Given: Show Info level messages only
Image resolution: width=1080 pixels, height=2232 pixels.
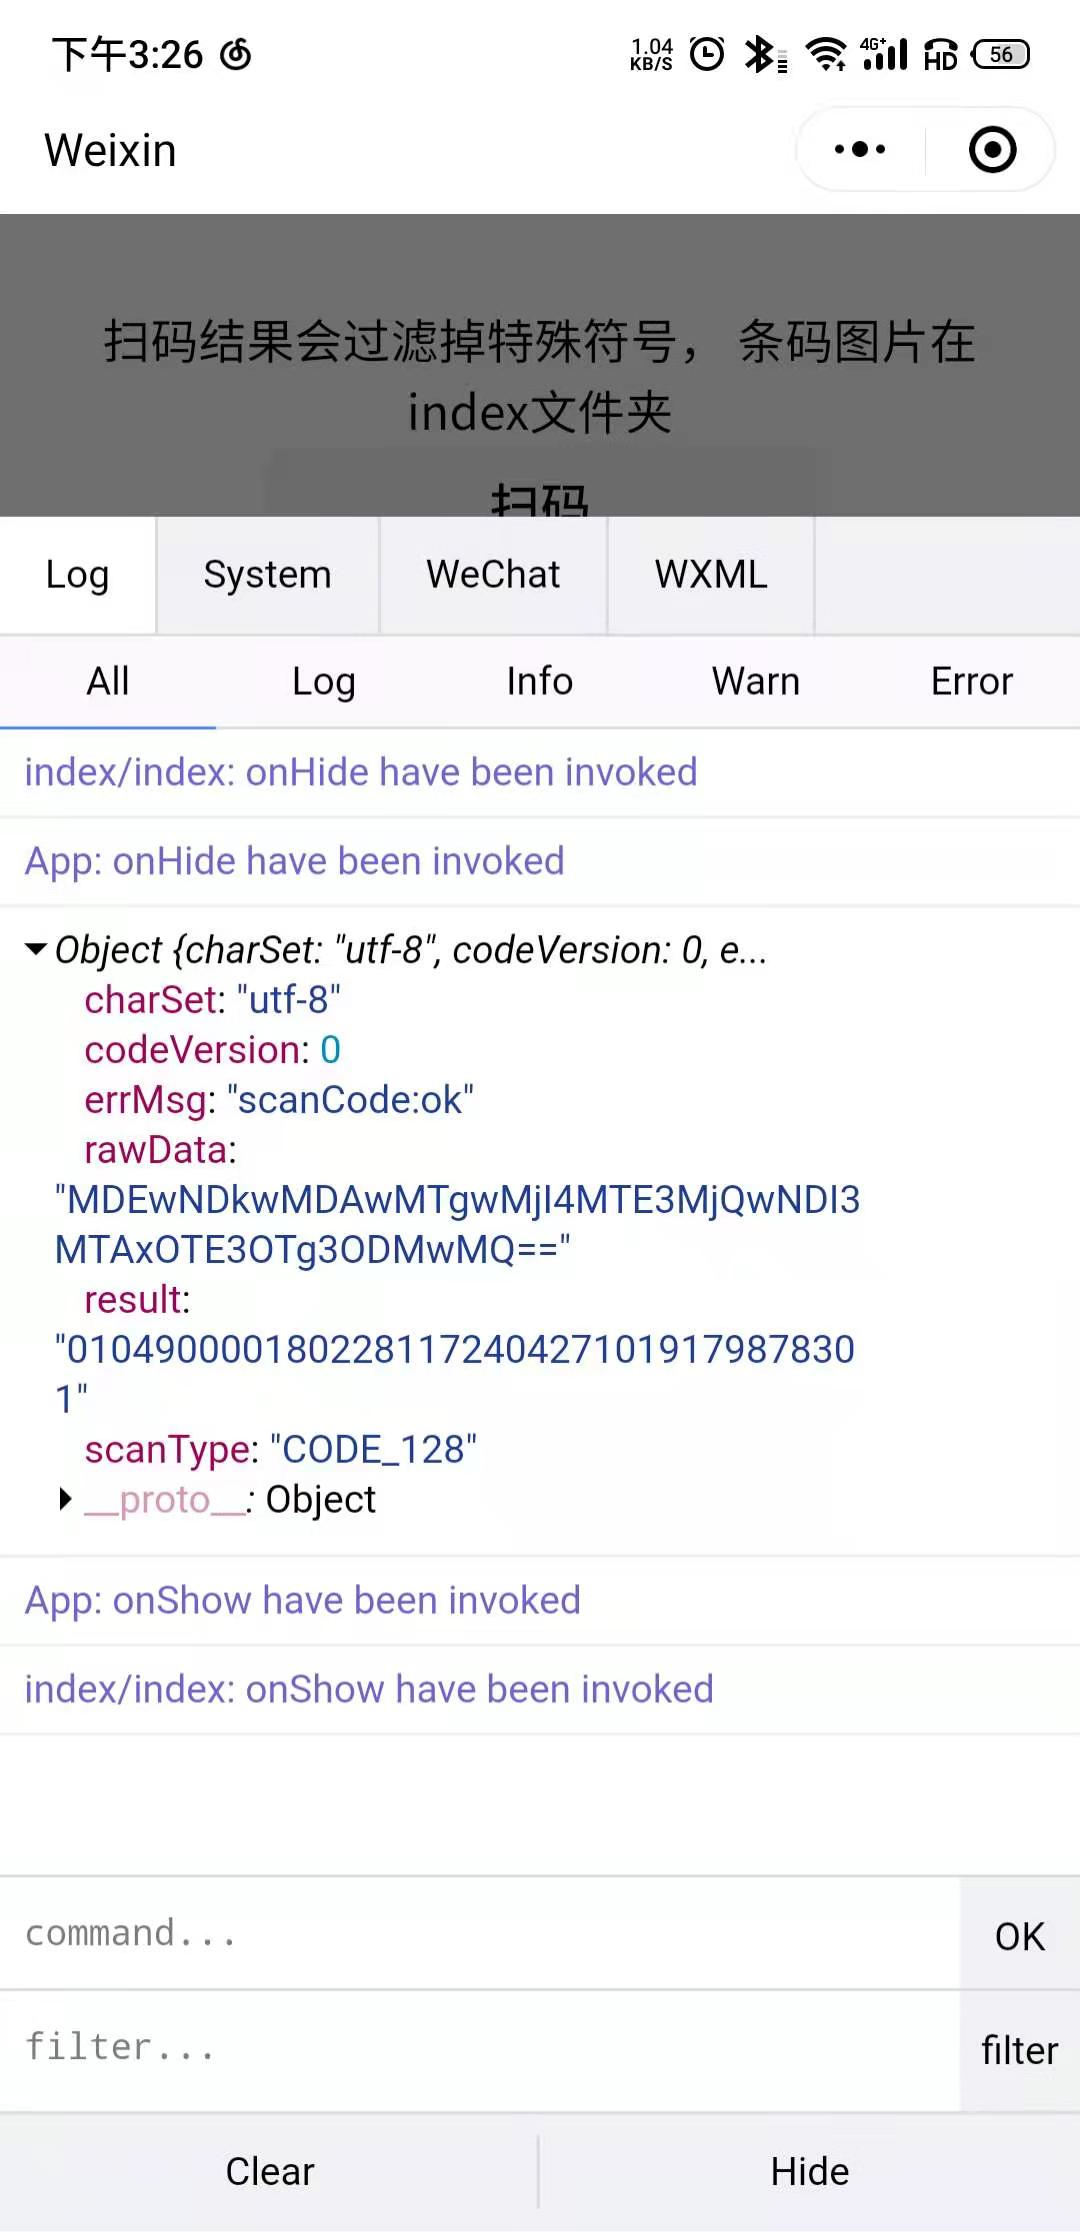Looking at the screenshot, I should [539, 682].
